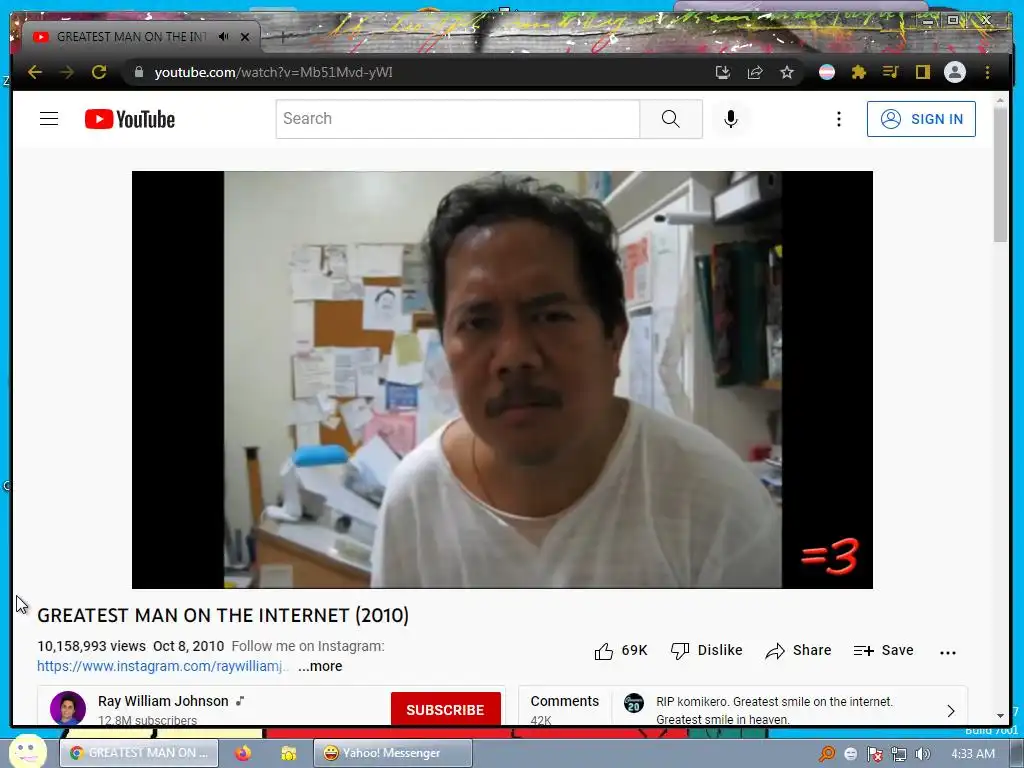Select the GREATEST MAN ON THE INT tab
The image size is (1024, 768).
[x=131, y=37]
